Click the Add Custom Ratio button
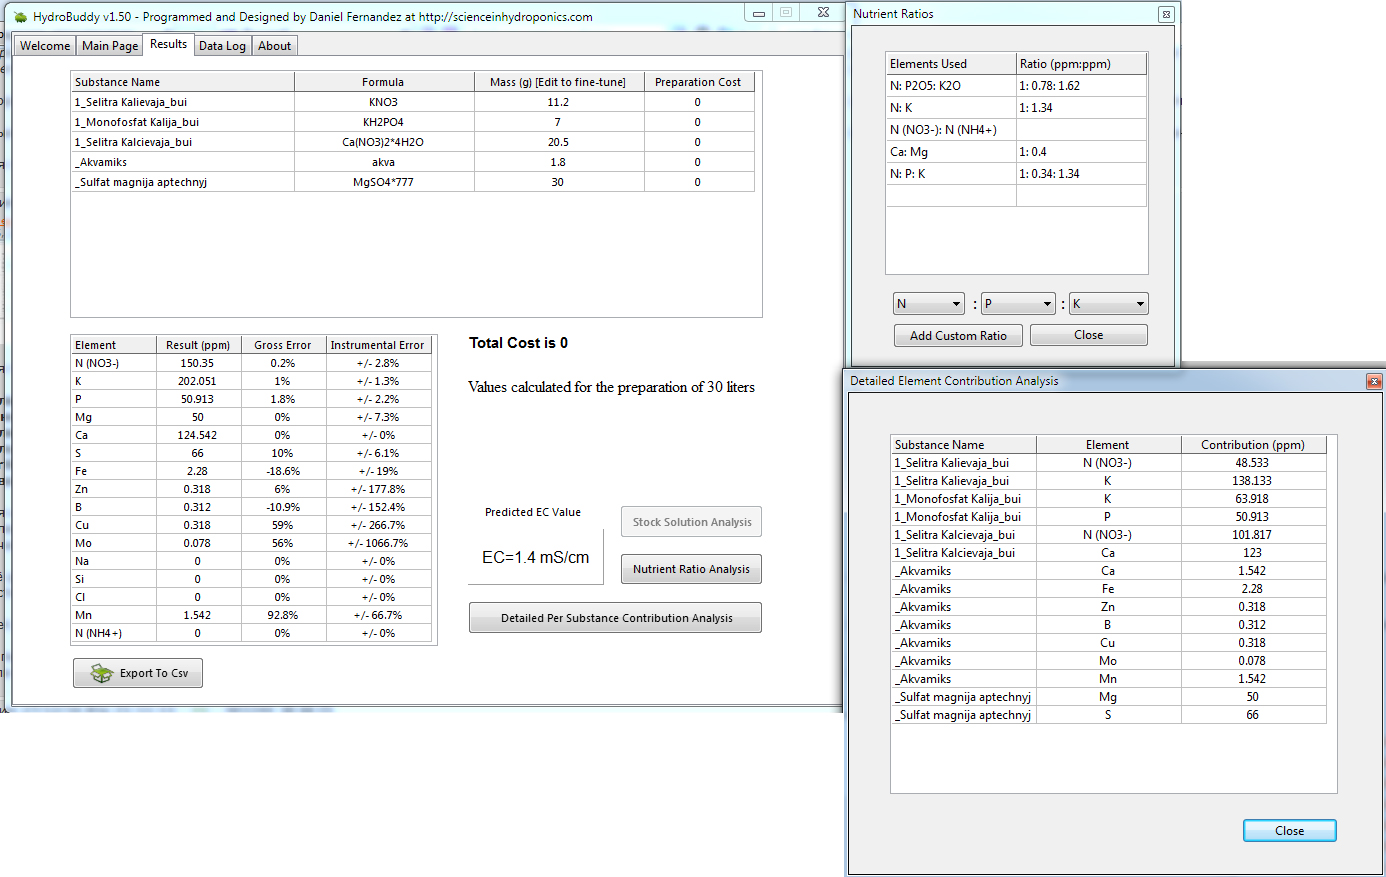 (x=958, y=336)
